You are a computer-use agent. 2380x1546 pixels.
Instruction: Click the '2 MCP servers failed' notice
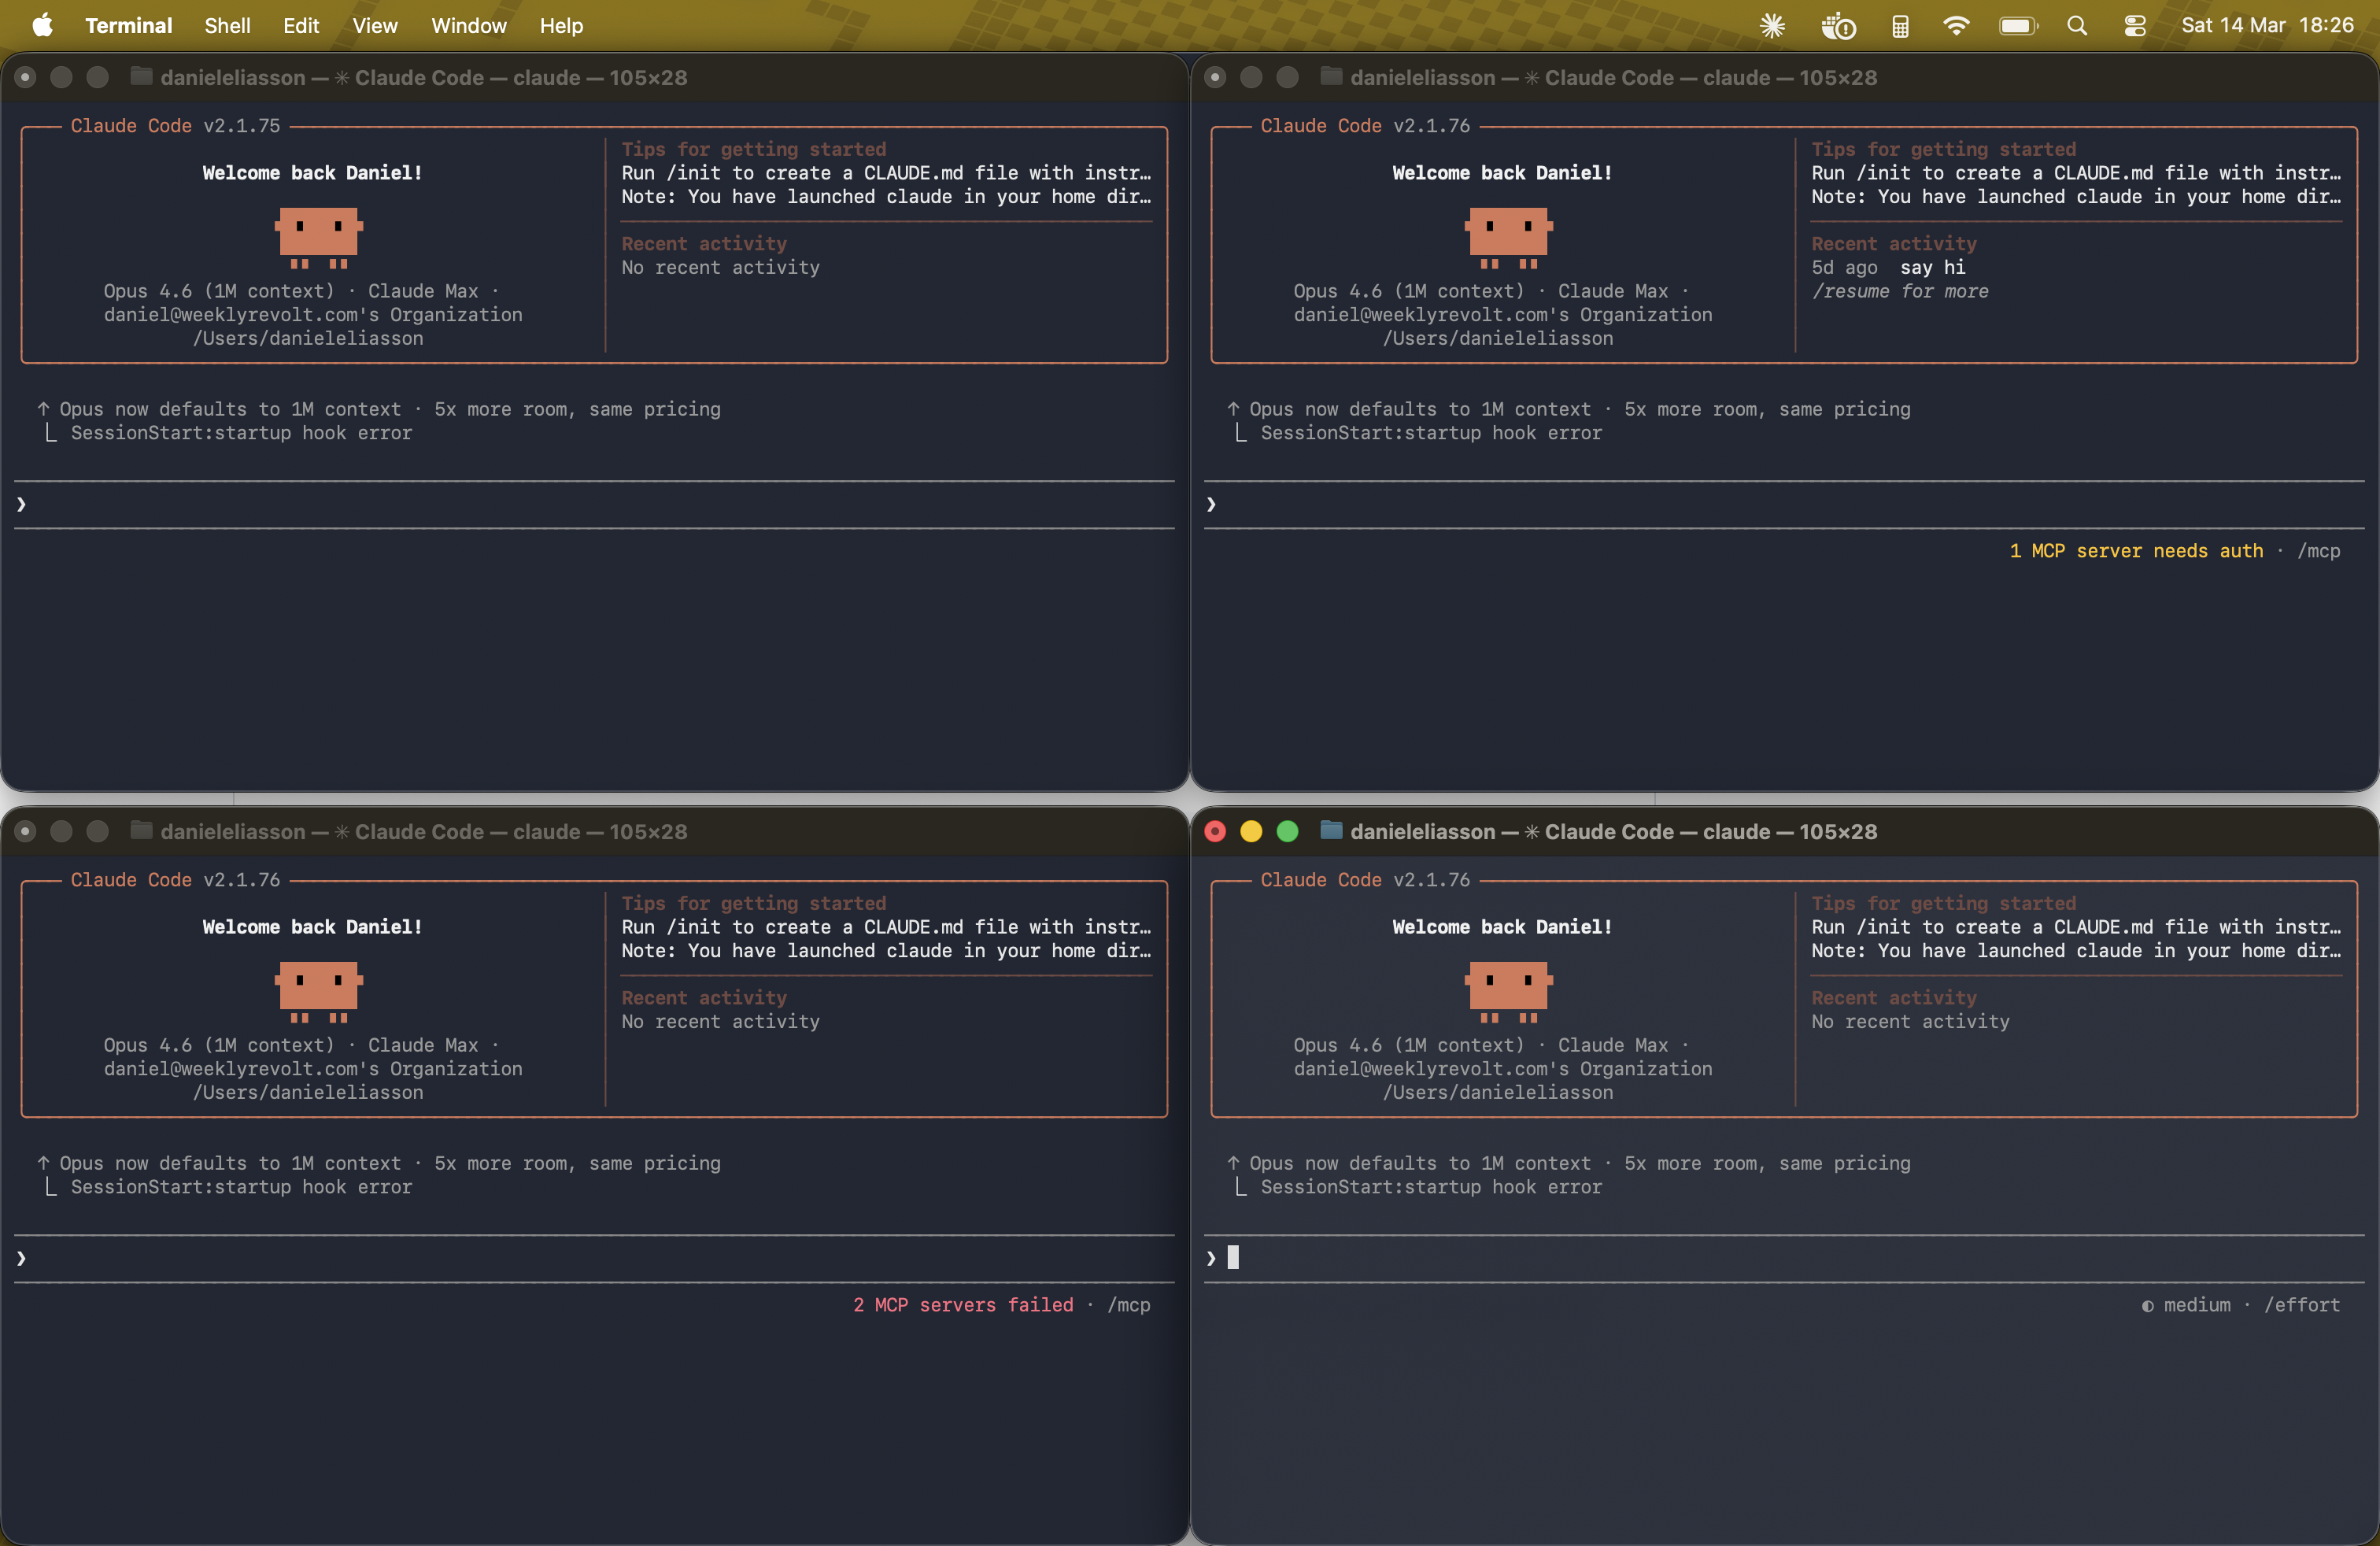point(962,1304)
